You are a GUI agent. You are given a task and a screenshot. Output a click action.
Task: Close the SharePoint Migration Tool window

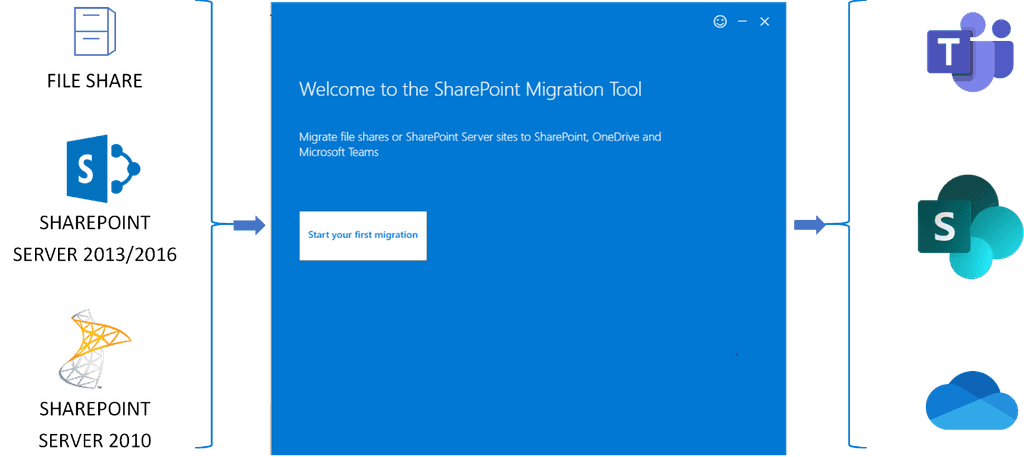pyautogui.click(x=765, y=22)
